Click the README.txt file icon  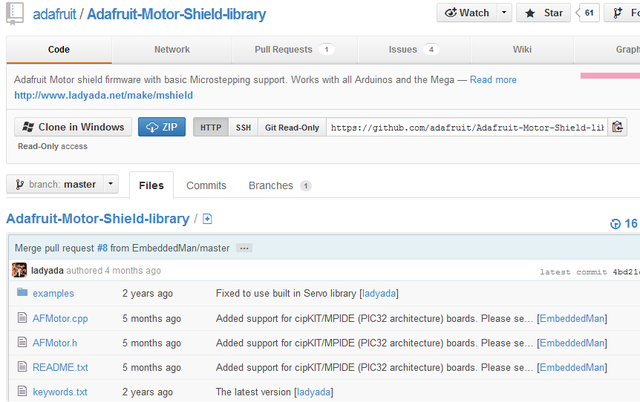(x=22, y=367)
